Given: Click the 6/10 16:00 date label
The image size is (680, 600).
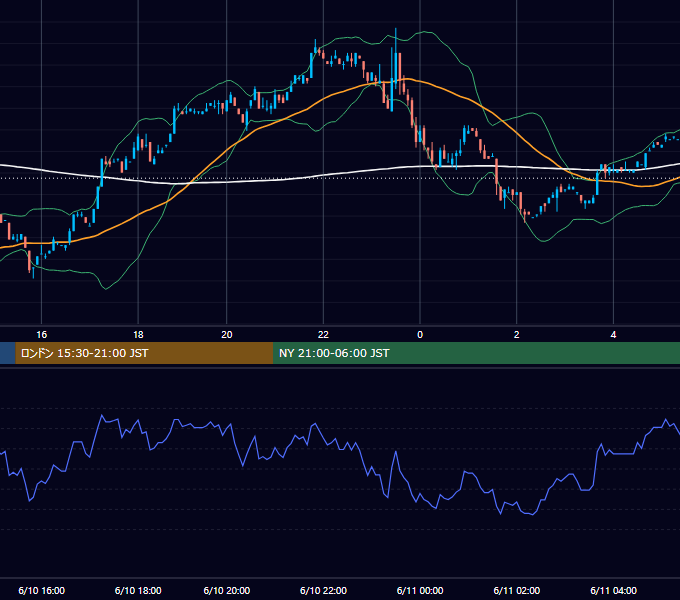Looking at the screenshot, I should (42, 590).
